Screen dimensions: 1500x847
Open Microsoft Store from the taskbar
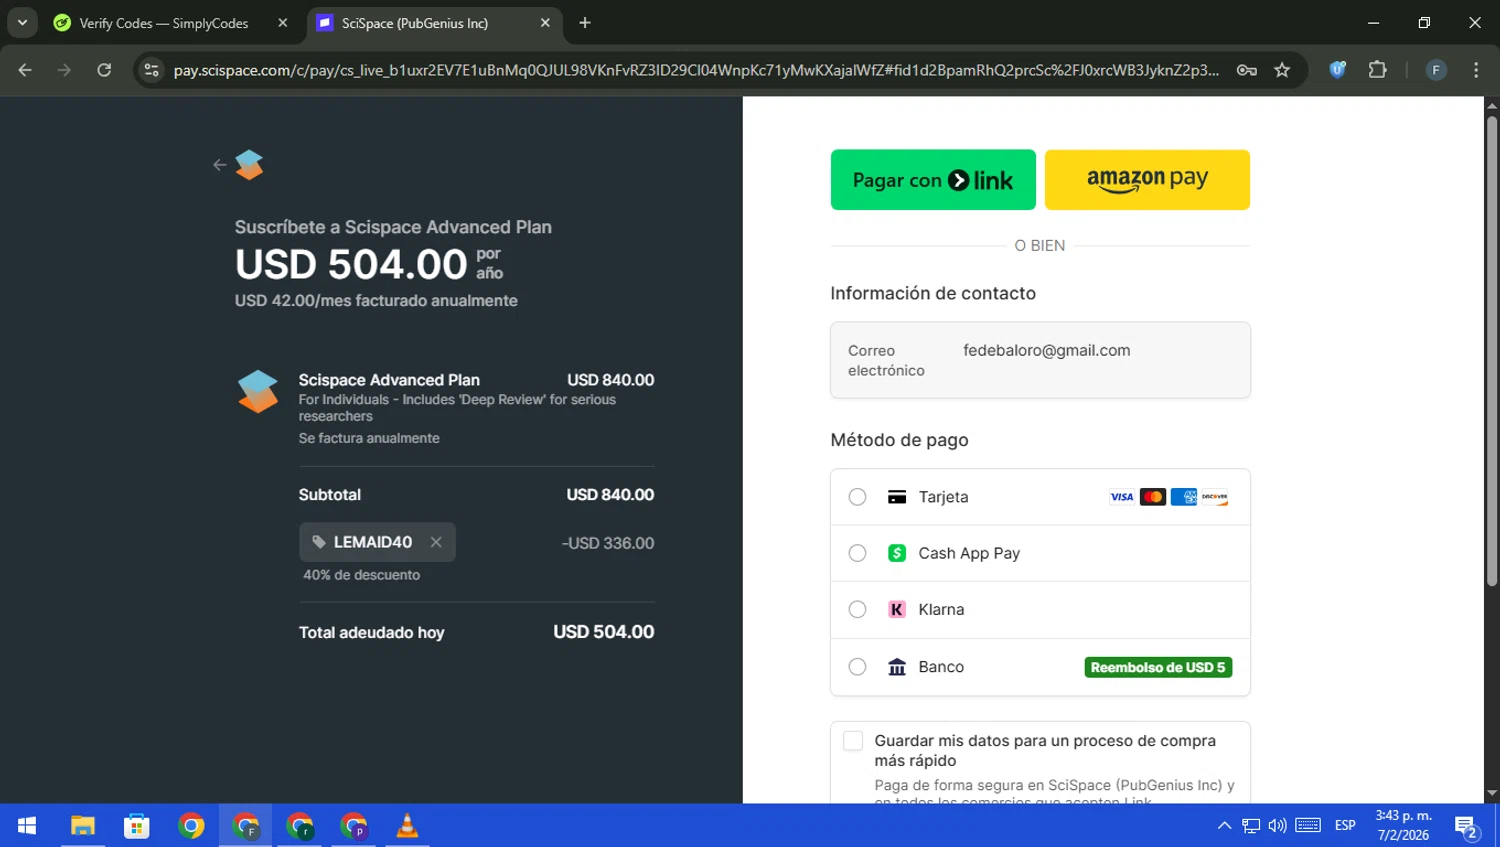tap(137, 826)
